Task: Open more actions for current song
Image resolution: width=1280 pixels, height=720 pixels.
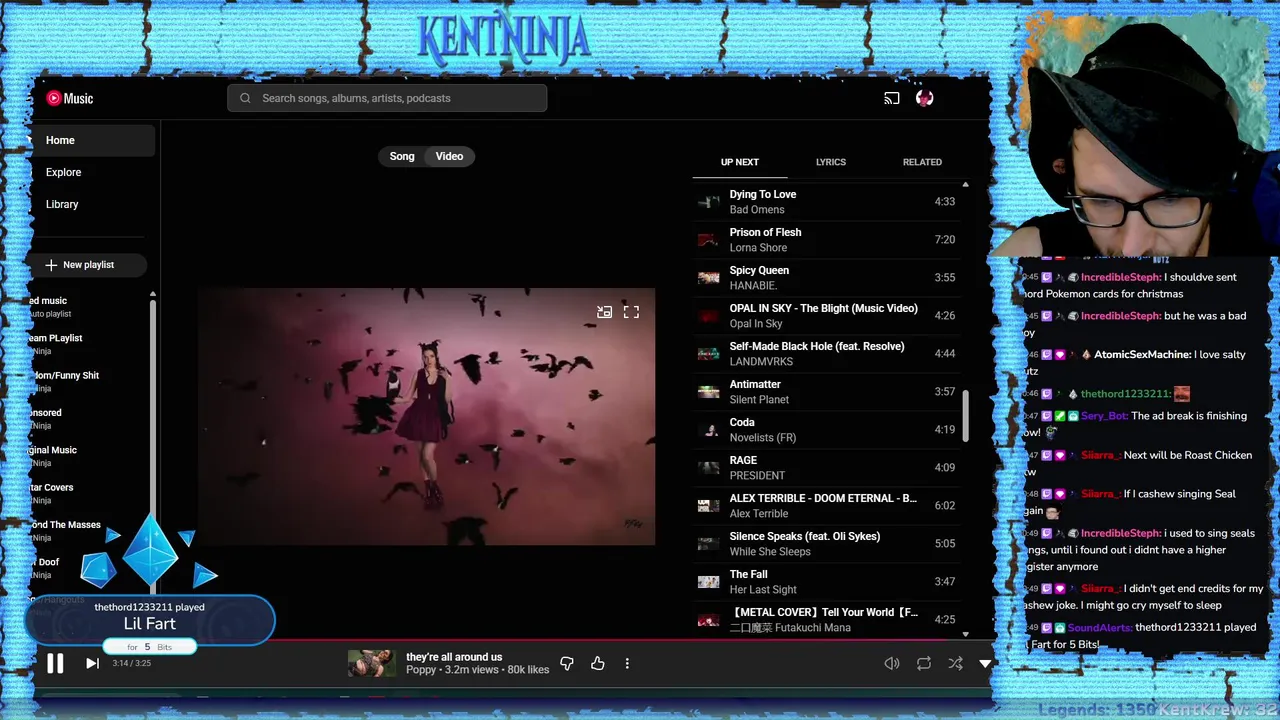Action: [x=627, y=663]
